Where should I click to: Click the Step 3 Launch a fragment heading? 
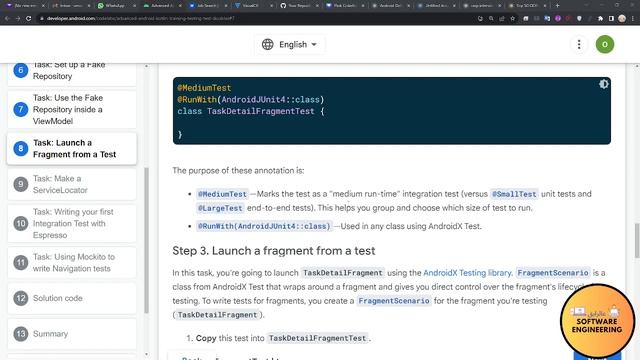tap(273, 251)
